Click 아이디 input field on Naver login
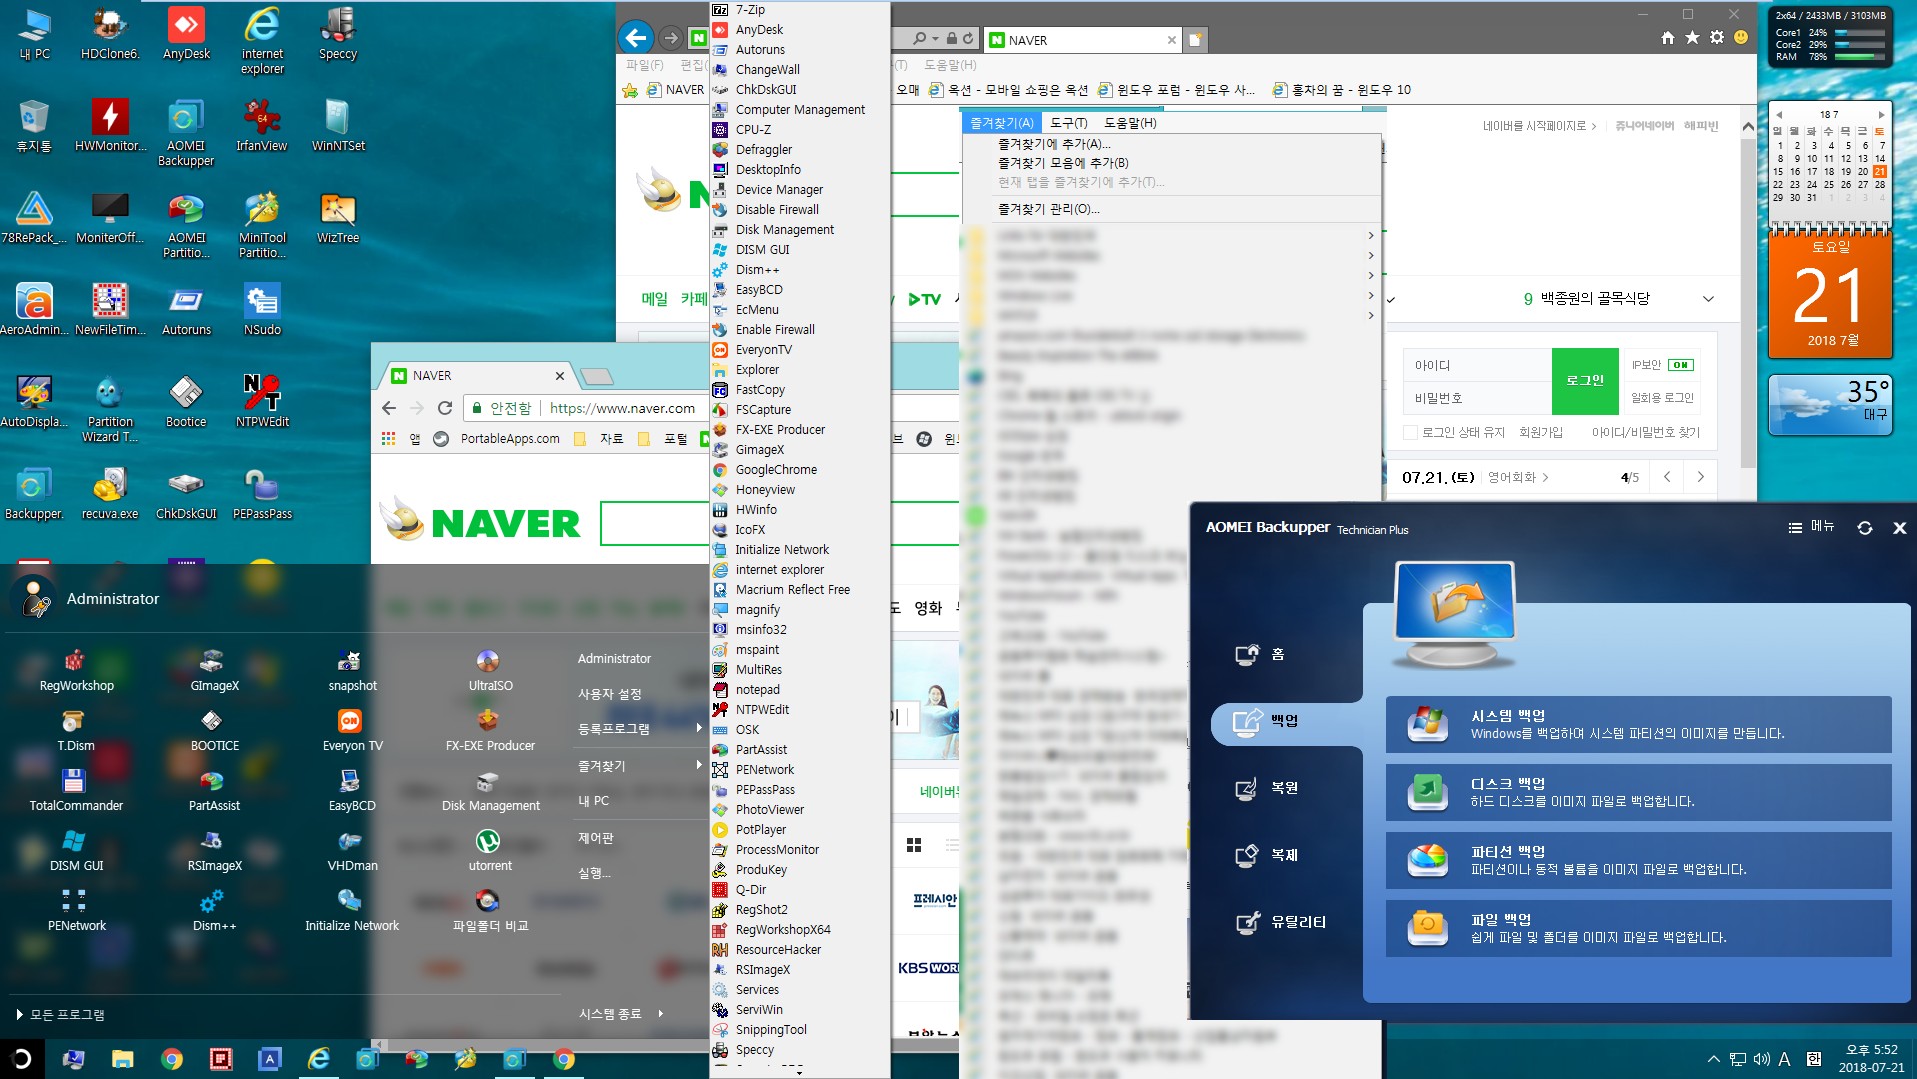The width and height of the screenshot is (1917, 1079). click(1478, 365)
